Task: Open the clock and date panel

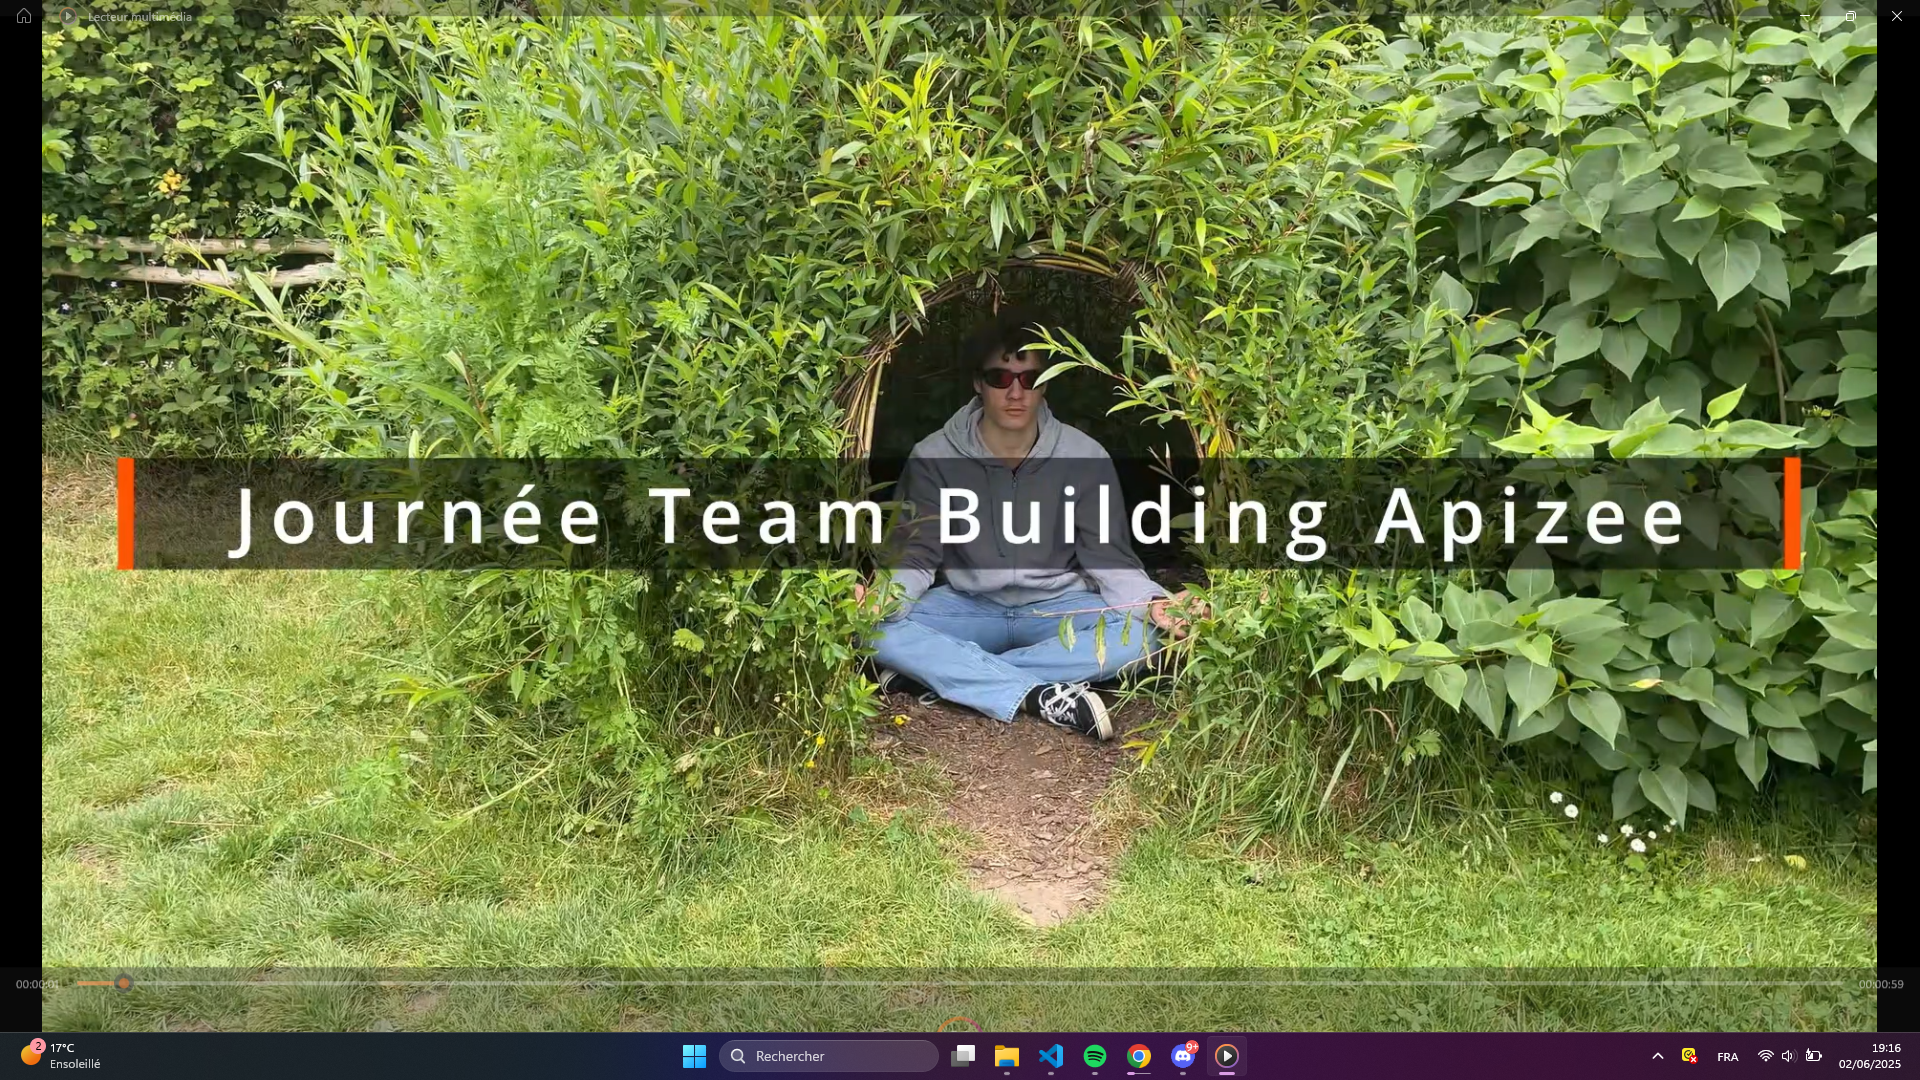Action: coord(1869,1056)
